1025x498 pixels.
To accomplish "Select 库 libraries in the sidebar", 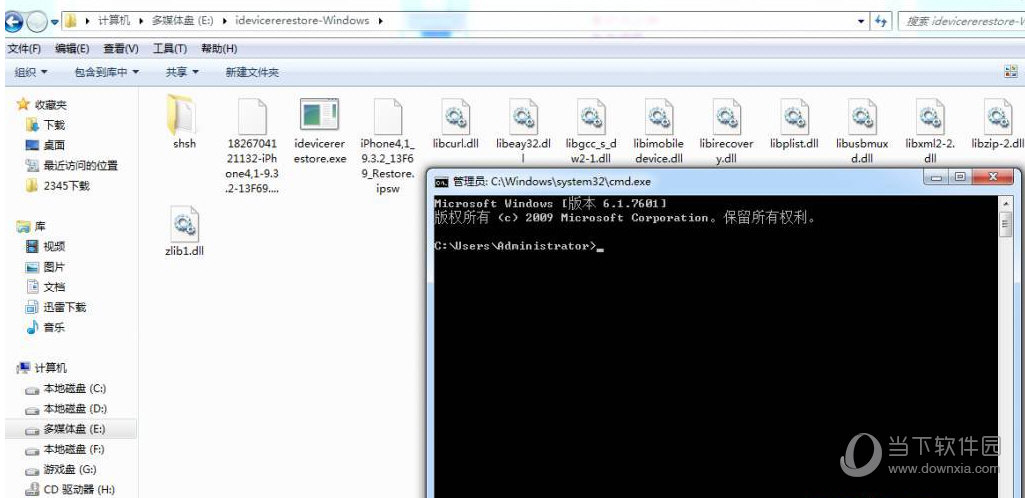I will pos(31,226).
